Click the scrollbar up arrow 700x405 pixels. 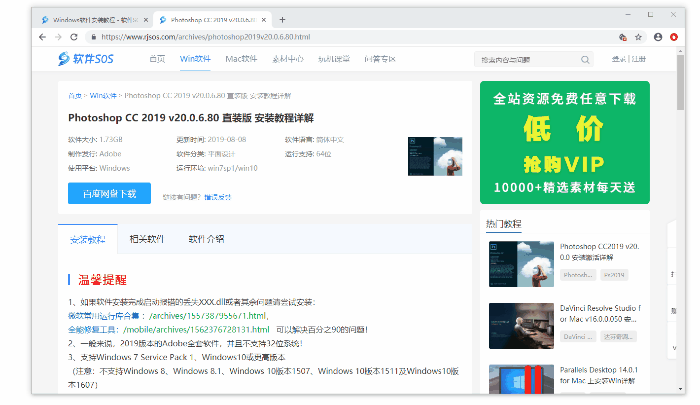(x=680, y=51)
